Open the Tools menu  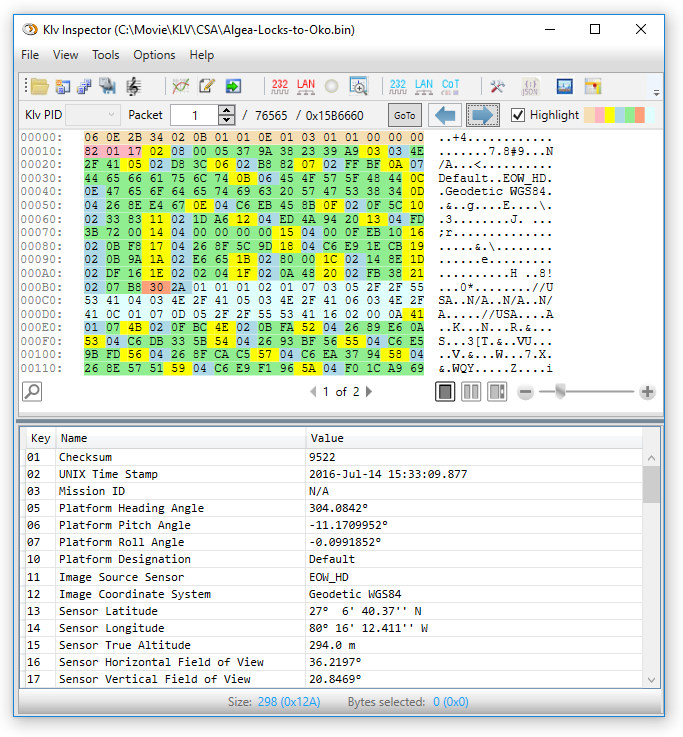tap(105, 55)
